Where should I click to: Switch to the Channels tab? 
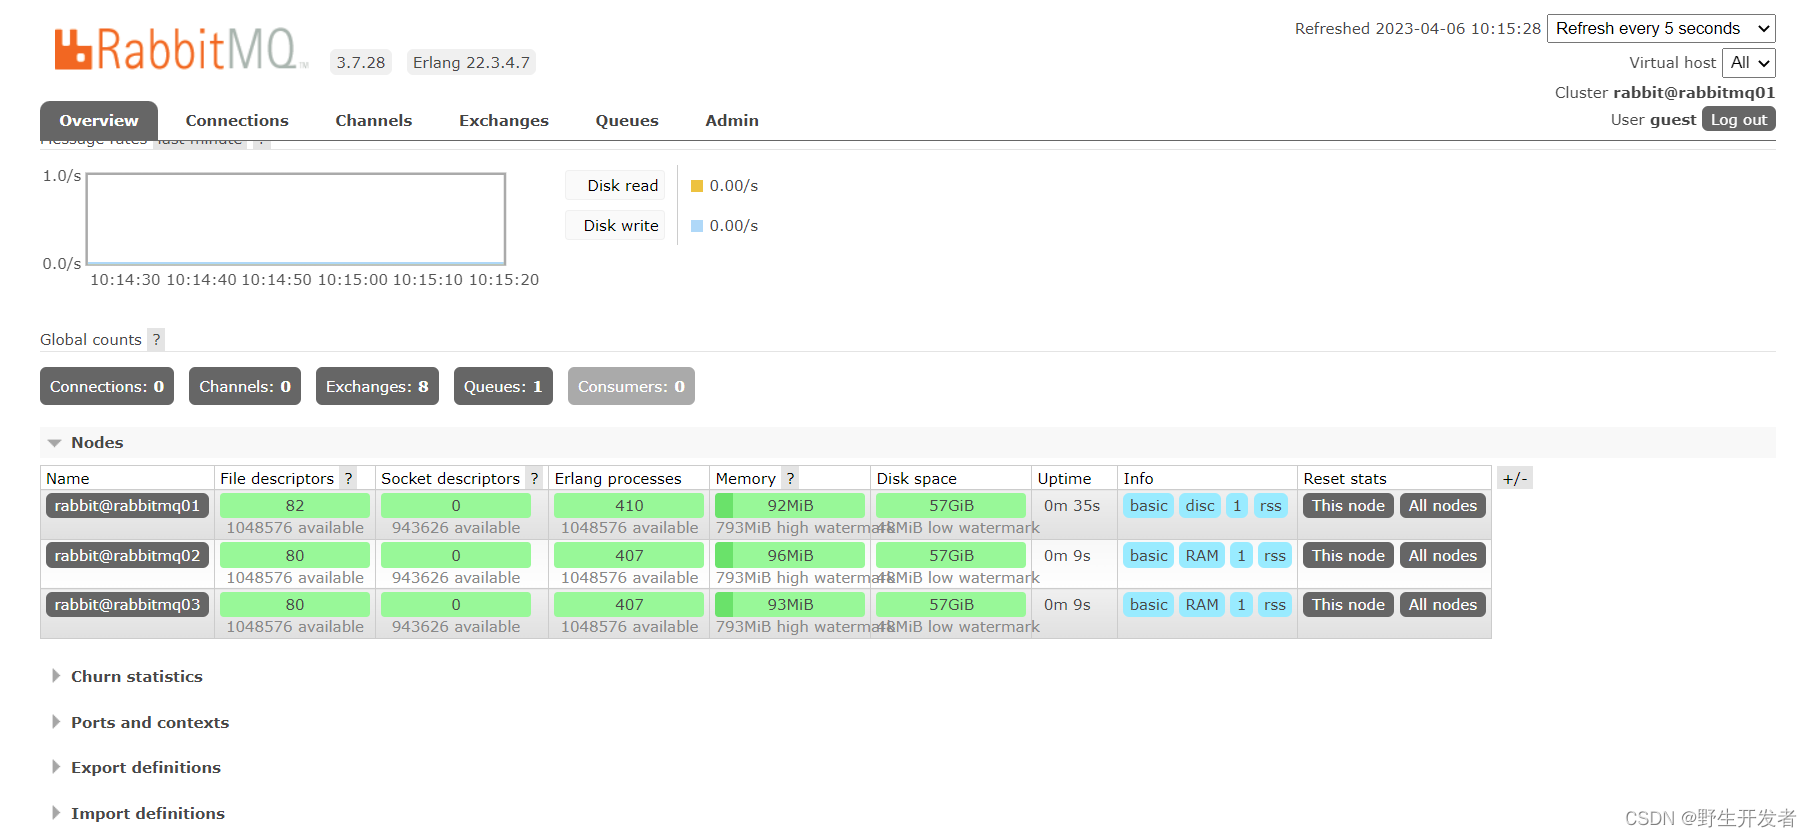[x=374, y=121]
